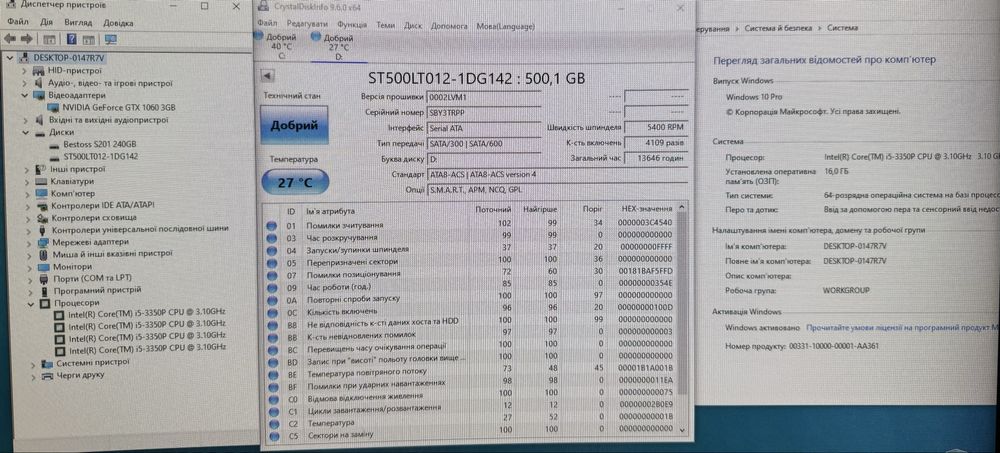
Task: Open Довідка menu in Device Manager
Action: click(118, 23)
